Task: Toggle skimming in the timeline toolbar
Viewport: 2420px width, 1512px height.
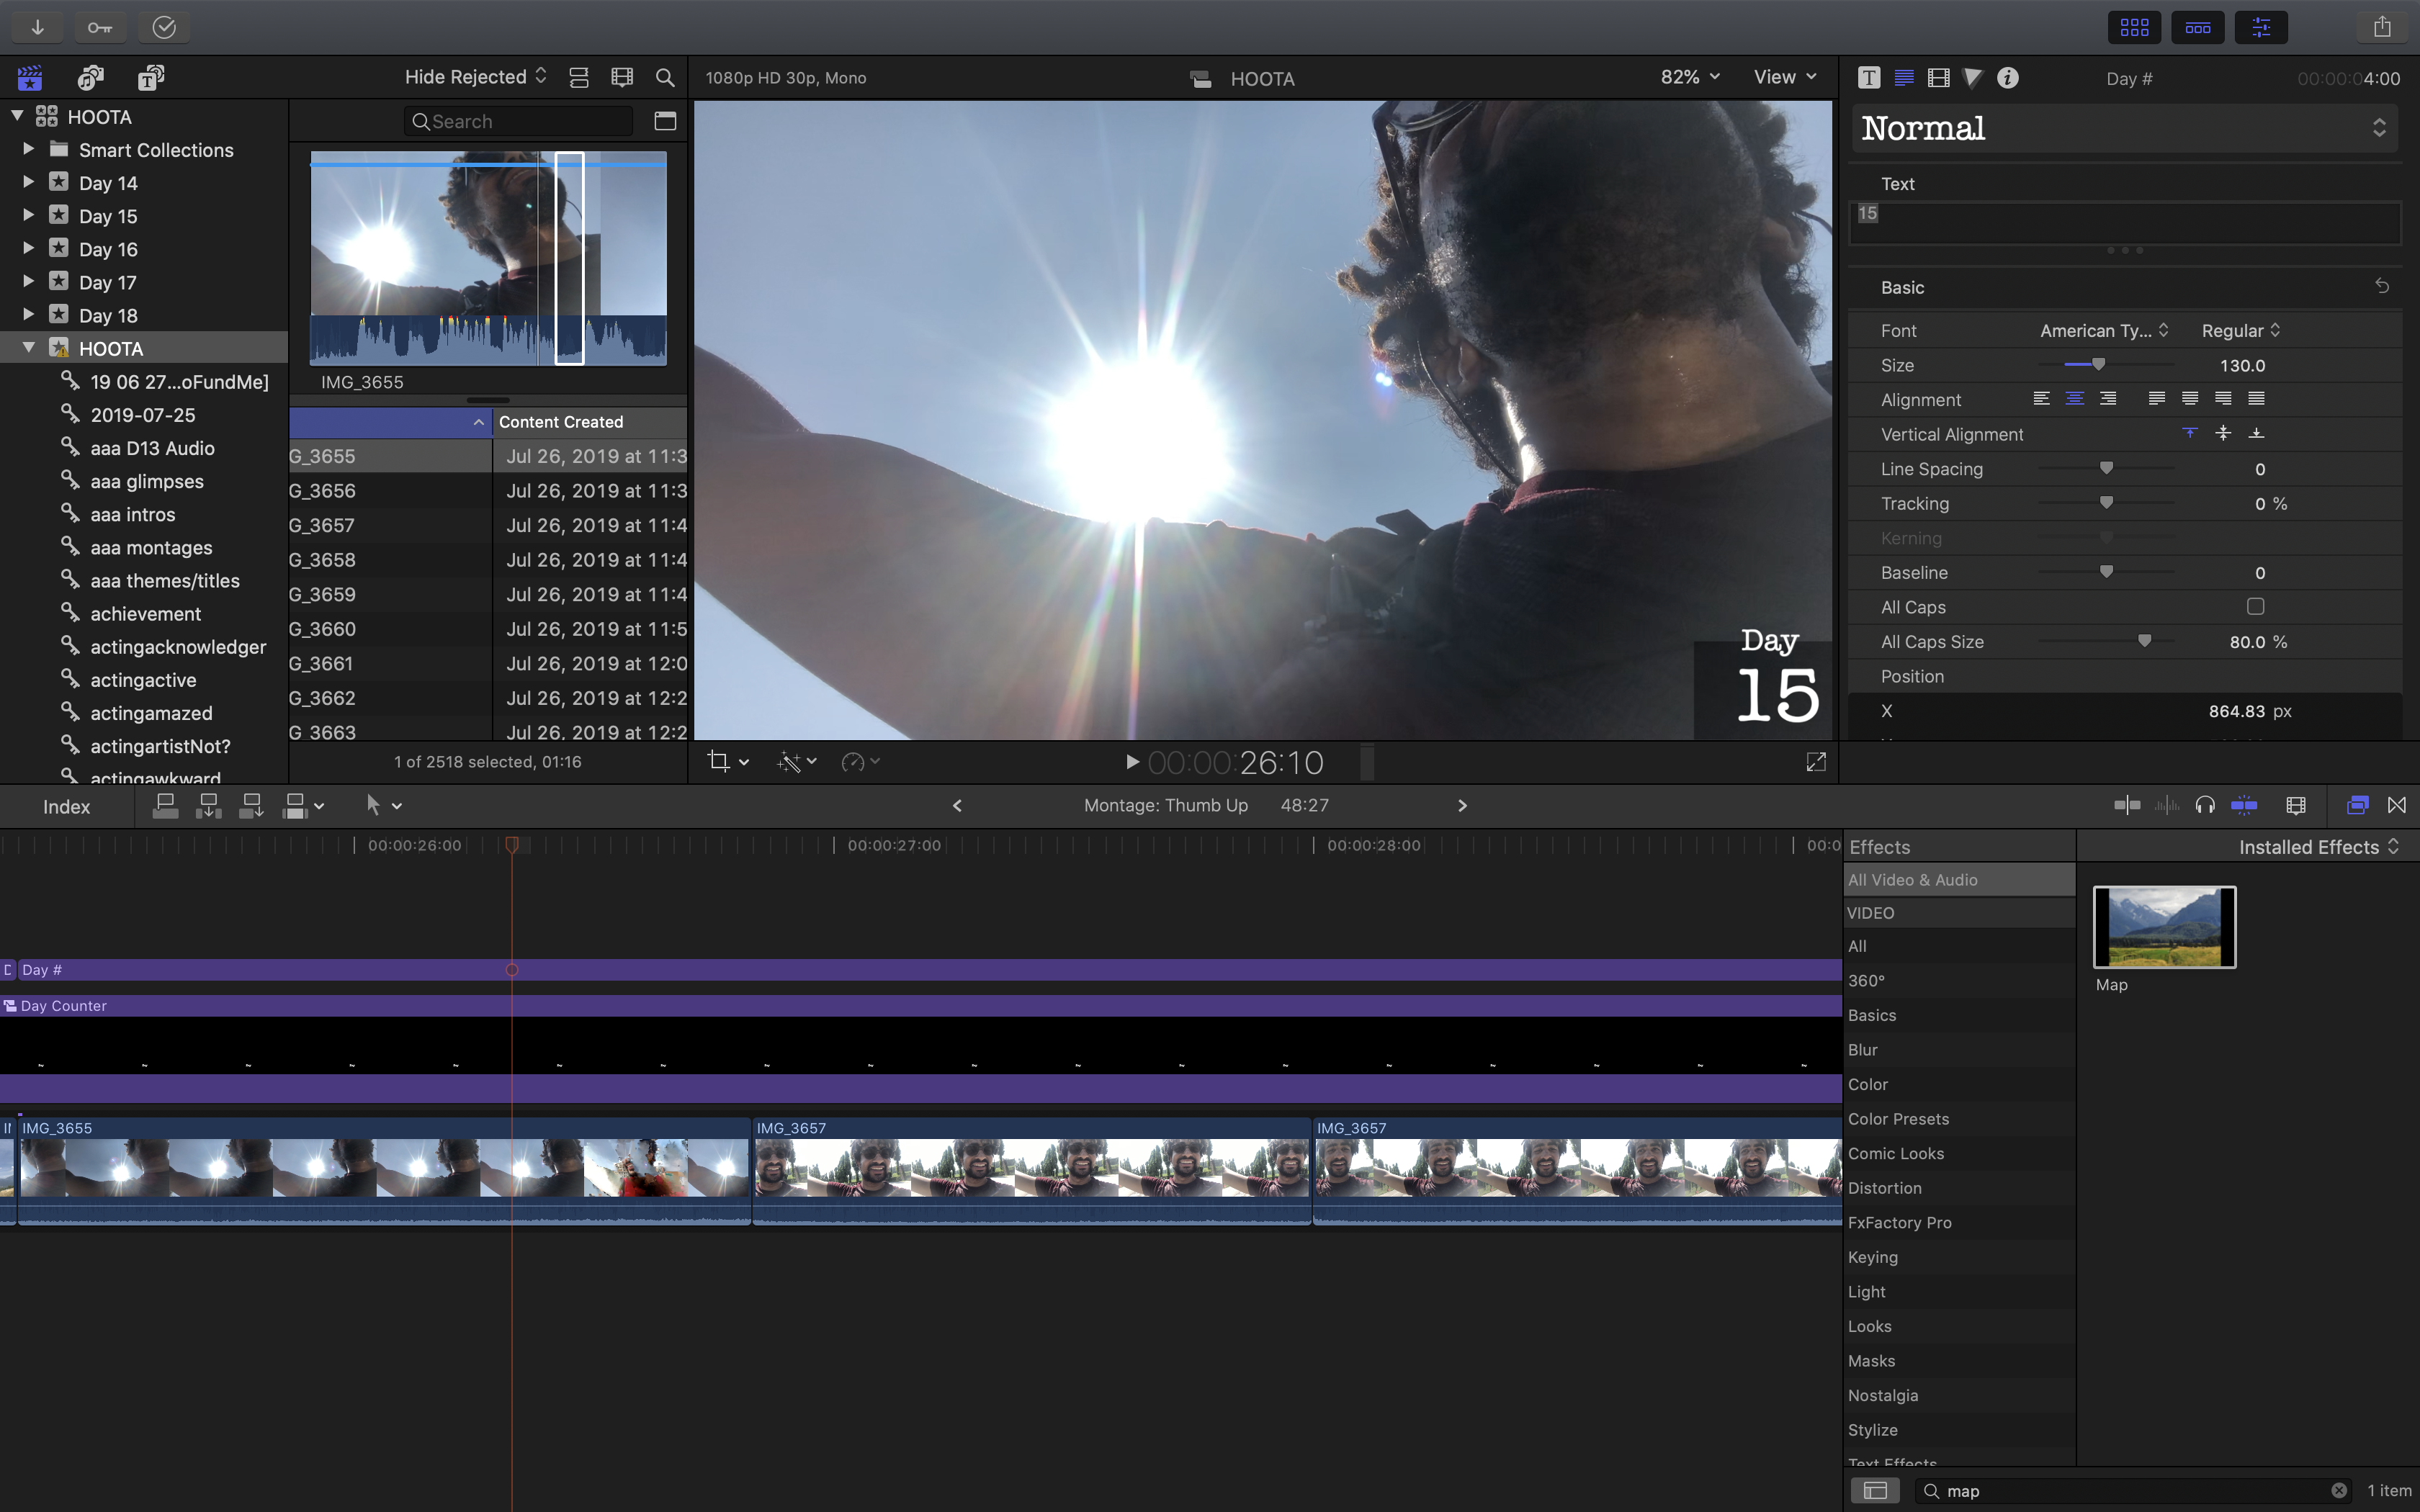Action: (x=2127, y=805)
